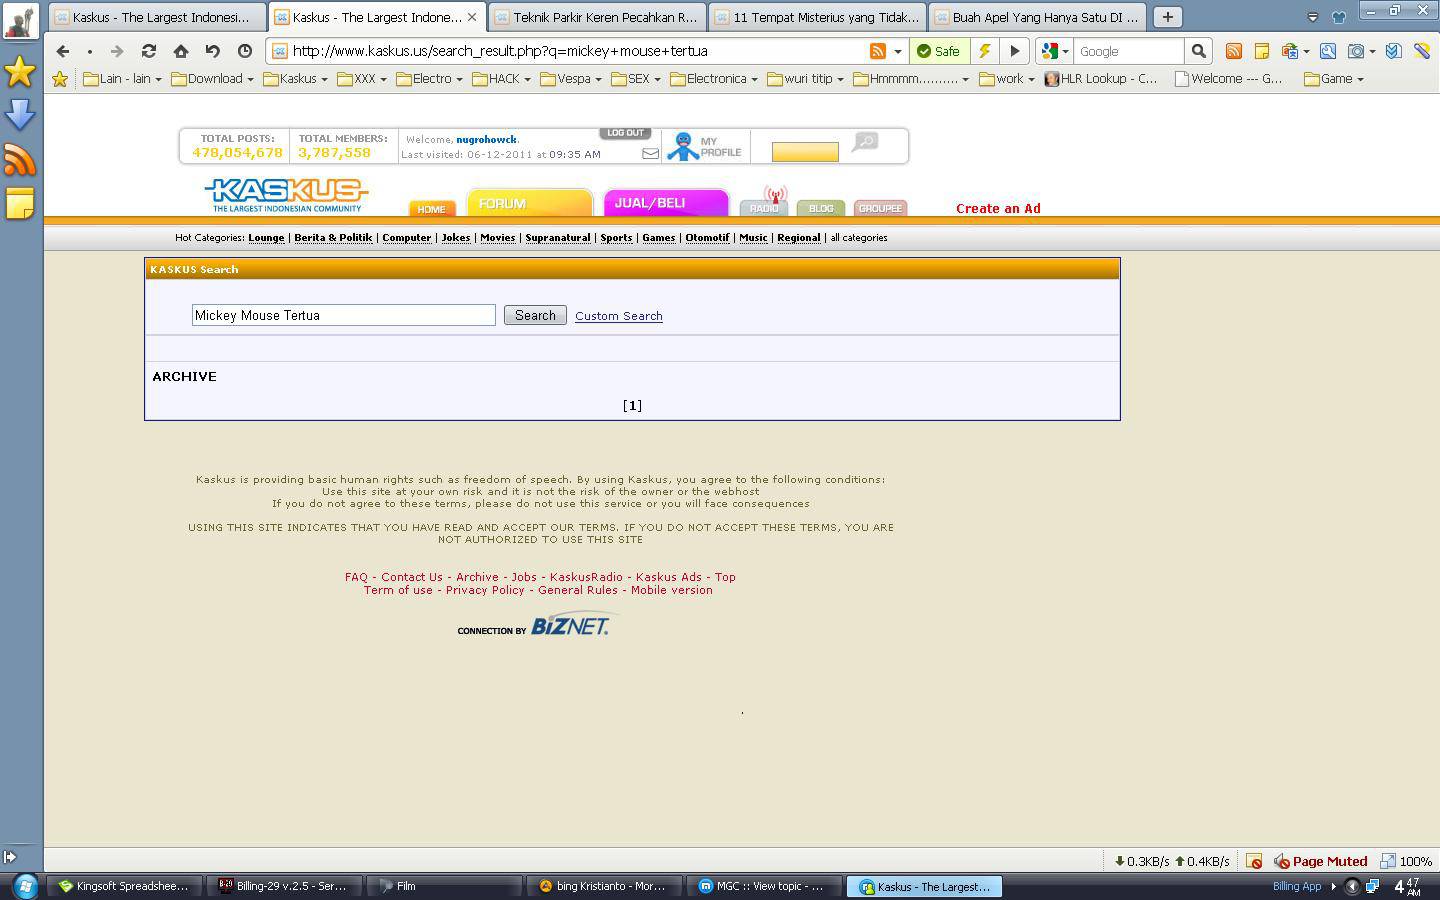Click the LOG OUT button
1440x900 pixels.
(x=625, y=133)
